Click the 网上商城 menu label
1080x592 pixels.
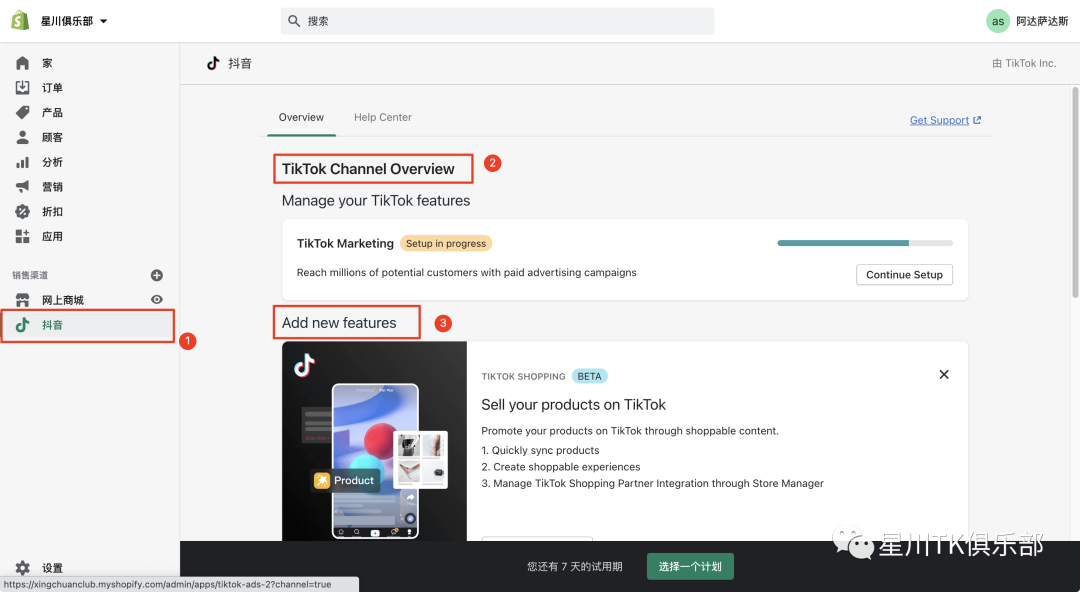pos(63,300)
